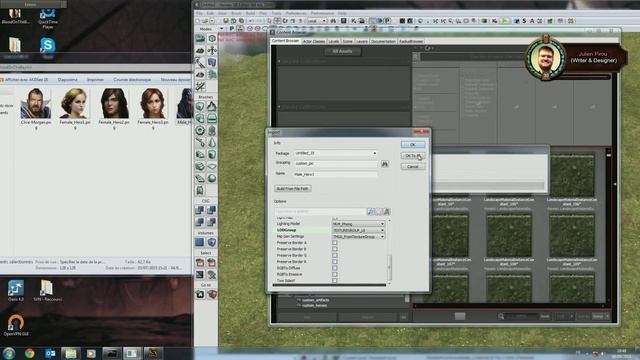Click the CSG Subtract icon
The height and width of the screenshot is (360, 640).
[212, 210]
